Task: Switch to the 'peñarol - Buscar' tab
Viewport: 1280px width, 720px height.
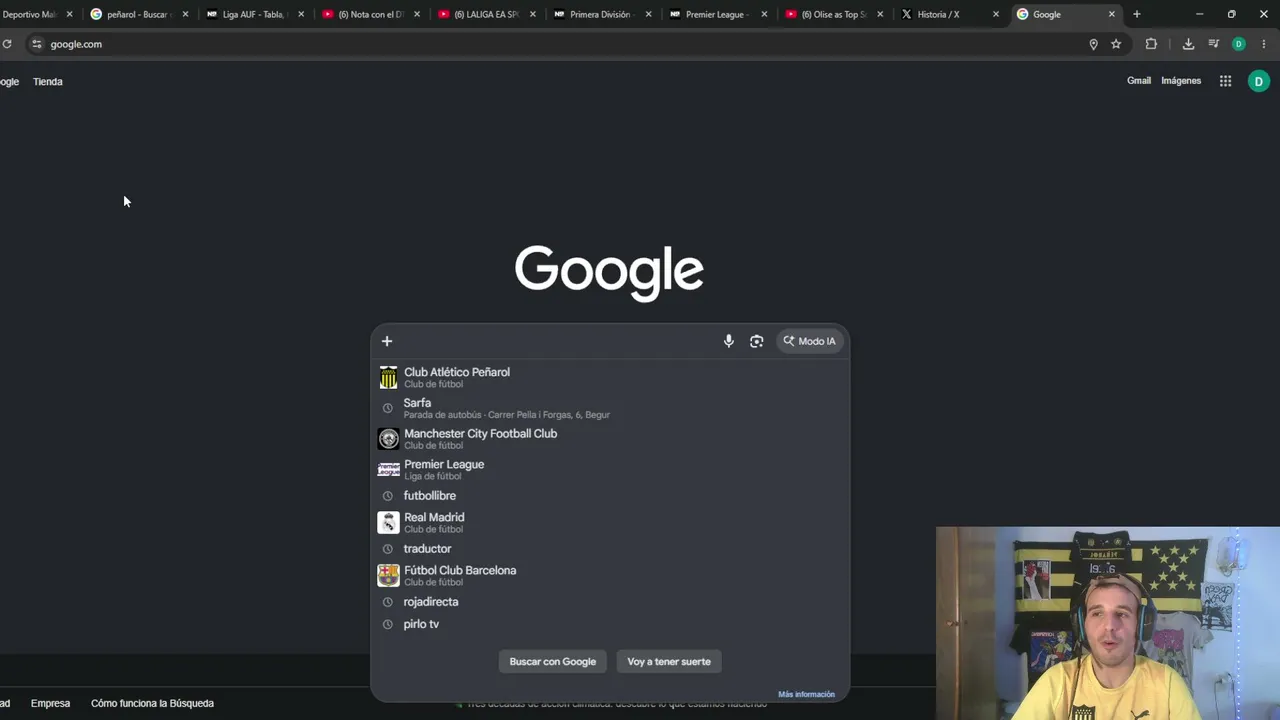Action: [139, 14]
